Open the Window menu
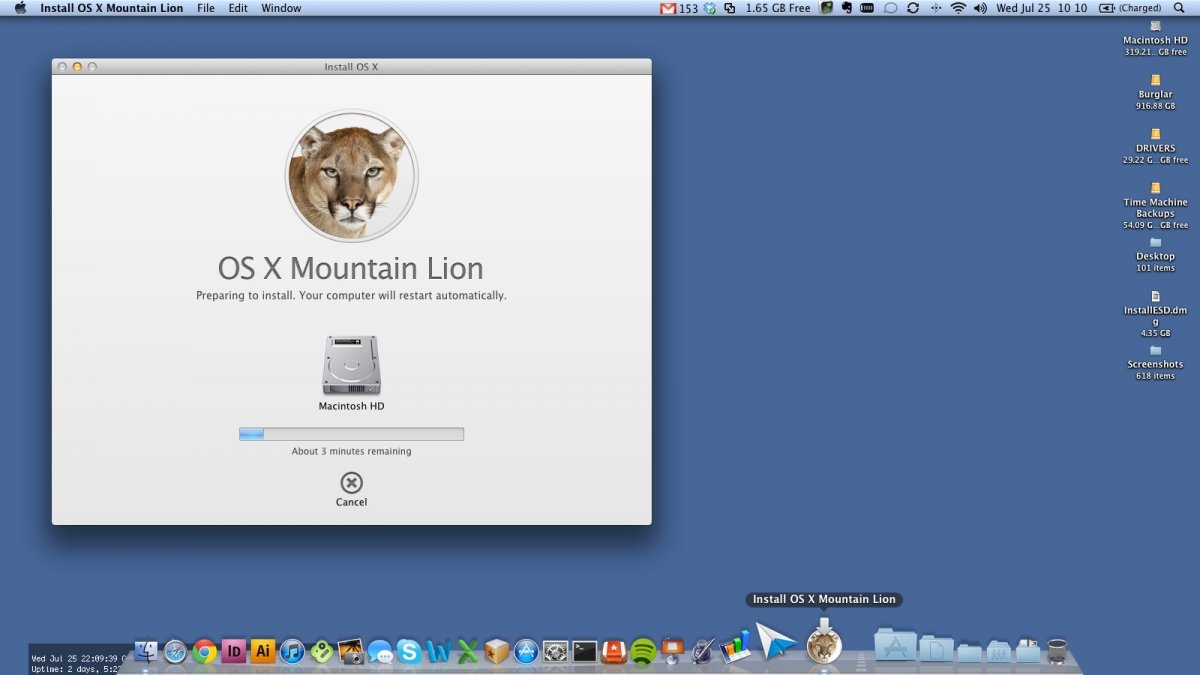This screenshot has height=675, width=1200. pyautogui.click(x=281, y=8)
